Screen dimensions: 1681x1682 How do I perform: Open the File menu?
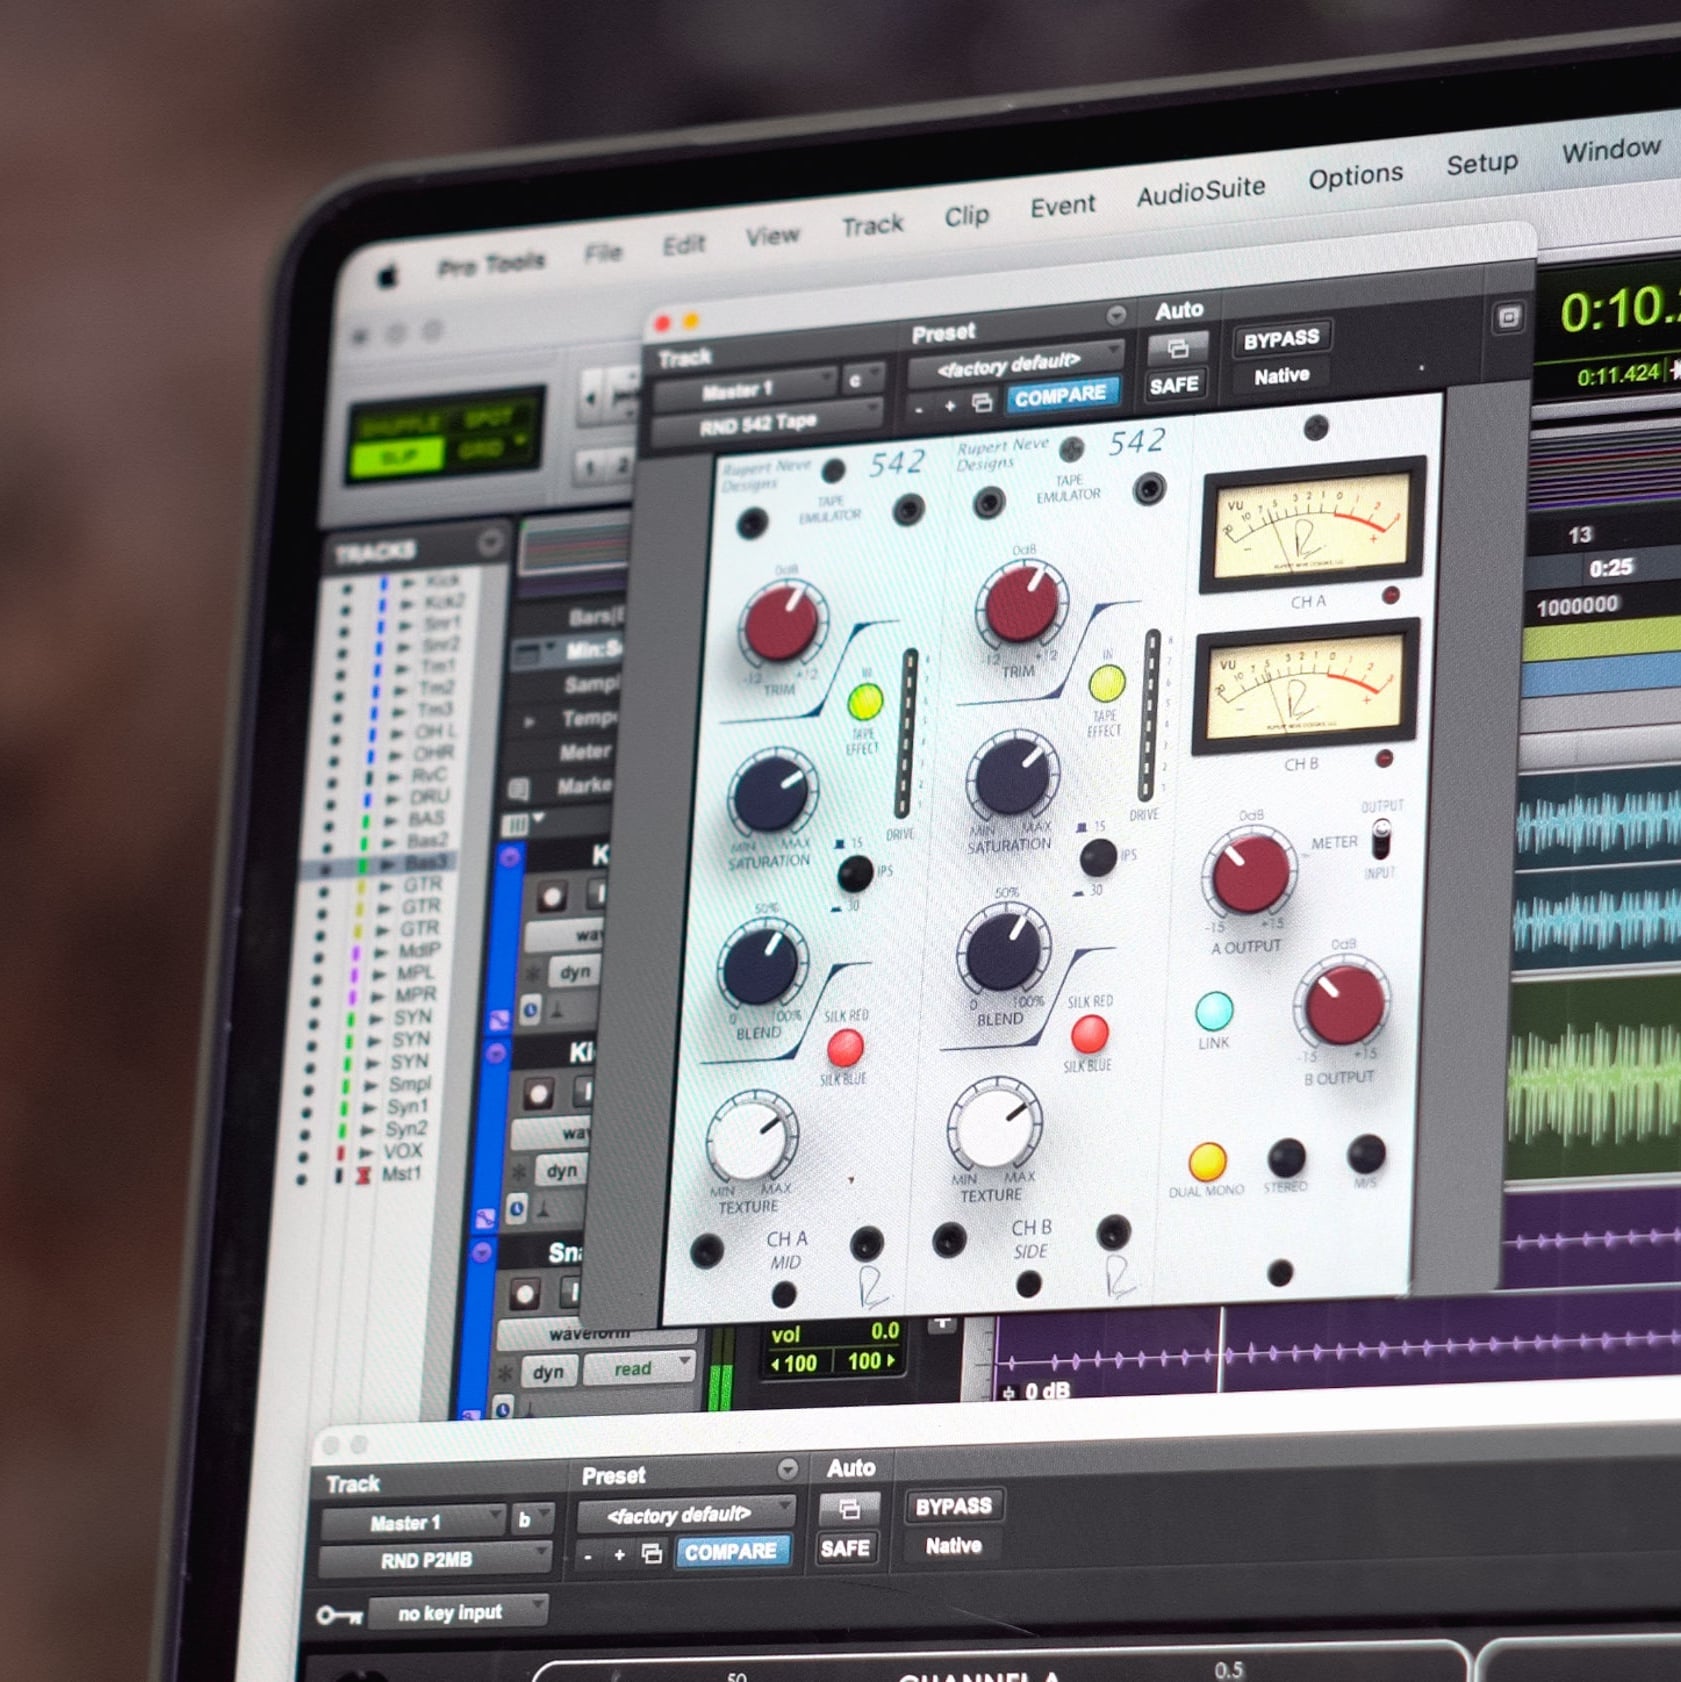point(603,253)
